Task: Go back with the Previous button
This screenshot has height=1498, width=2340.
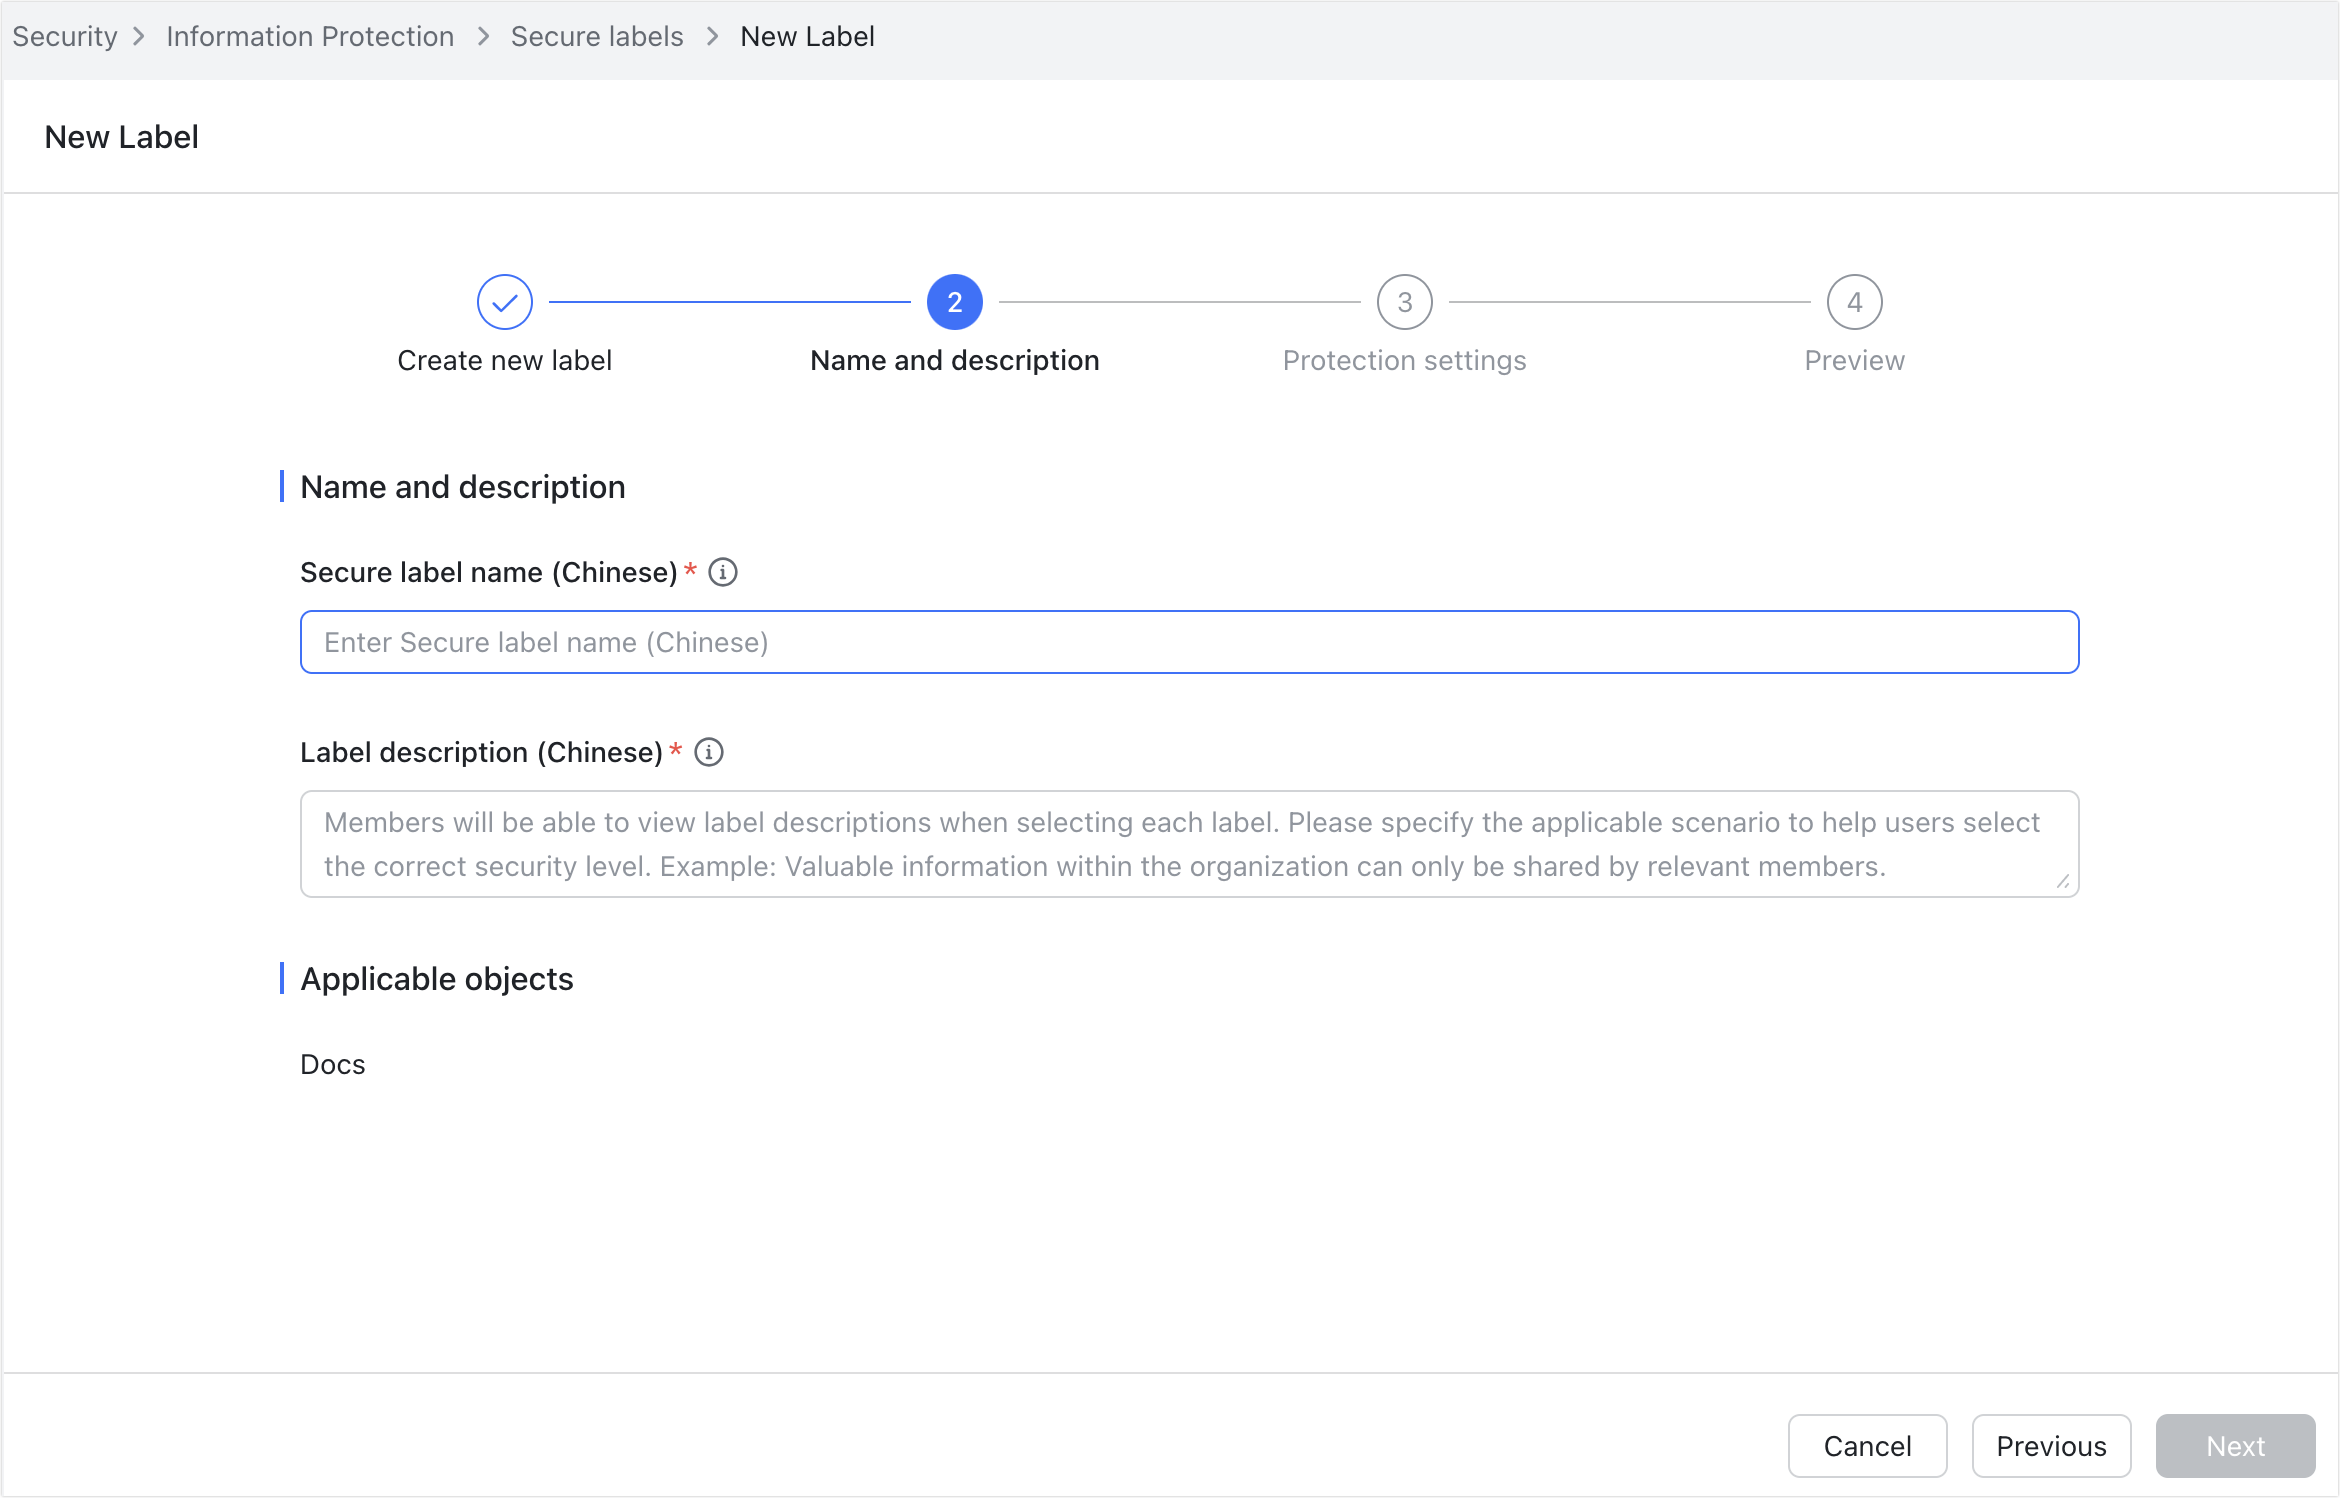Action: tap(2051, 1446)
